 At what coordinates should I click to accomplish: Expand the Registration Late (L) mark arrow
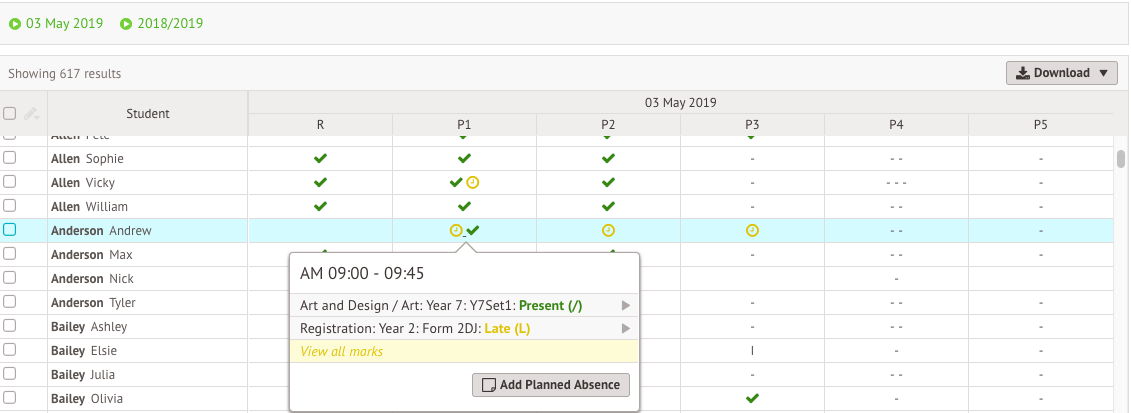pyautogui.click(x=626, y=329)
